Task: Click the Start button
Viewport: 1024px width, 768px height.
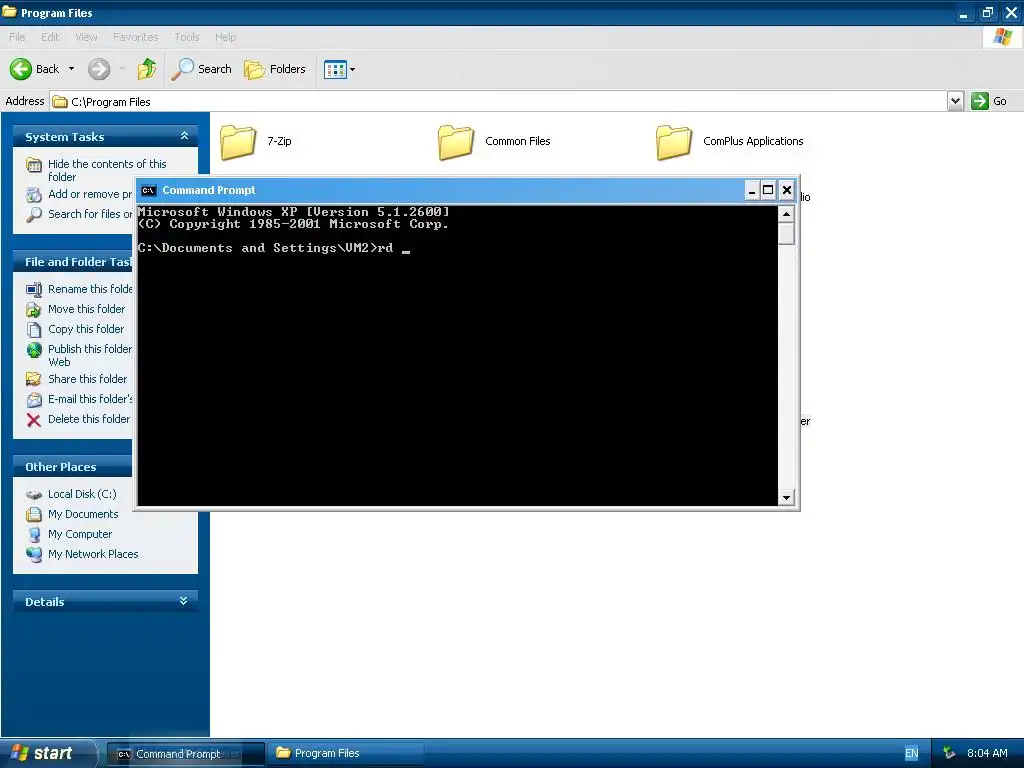Action: (x=47, y=753)
